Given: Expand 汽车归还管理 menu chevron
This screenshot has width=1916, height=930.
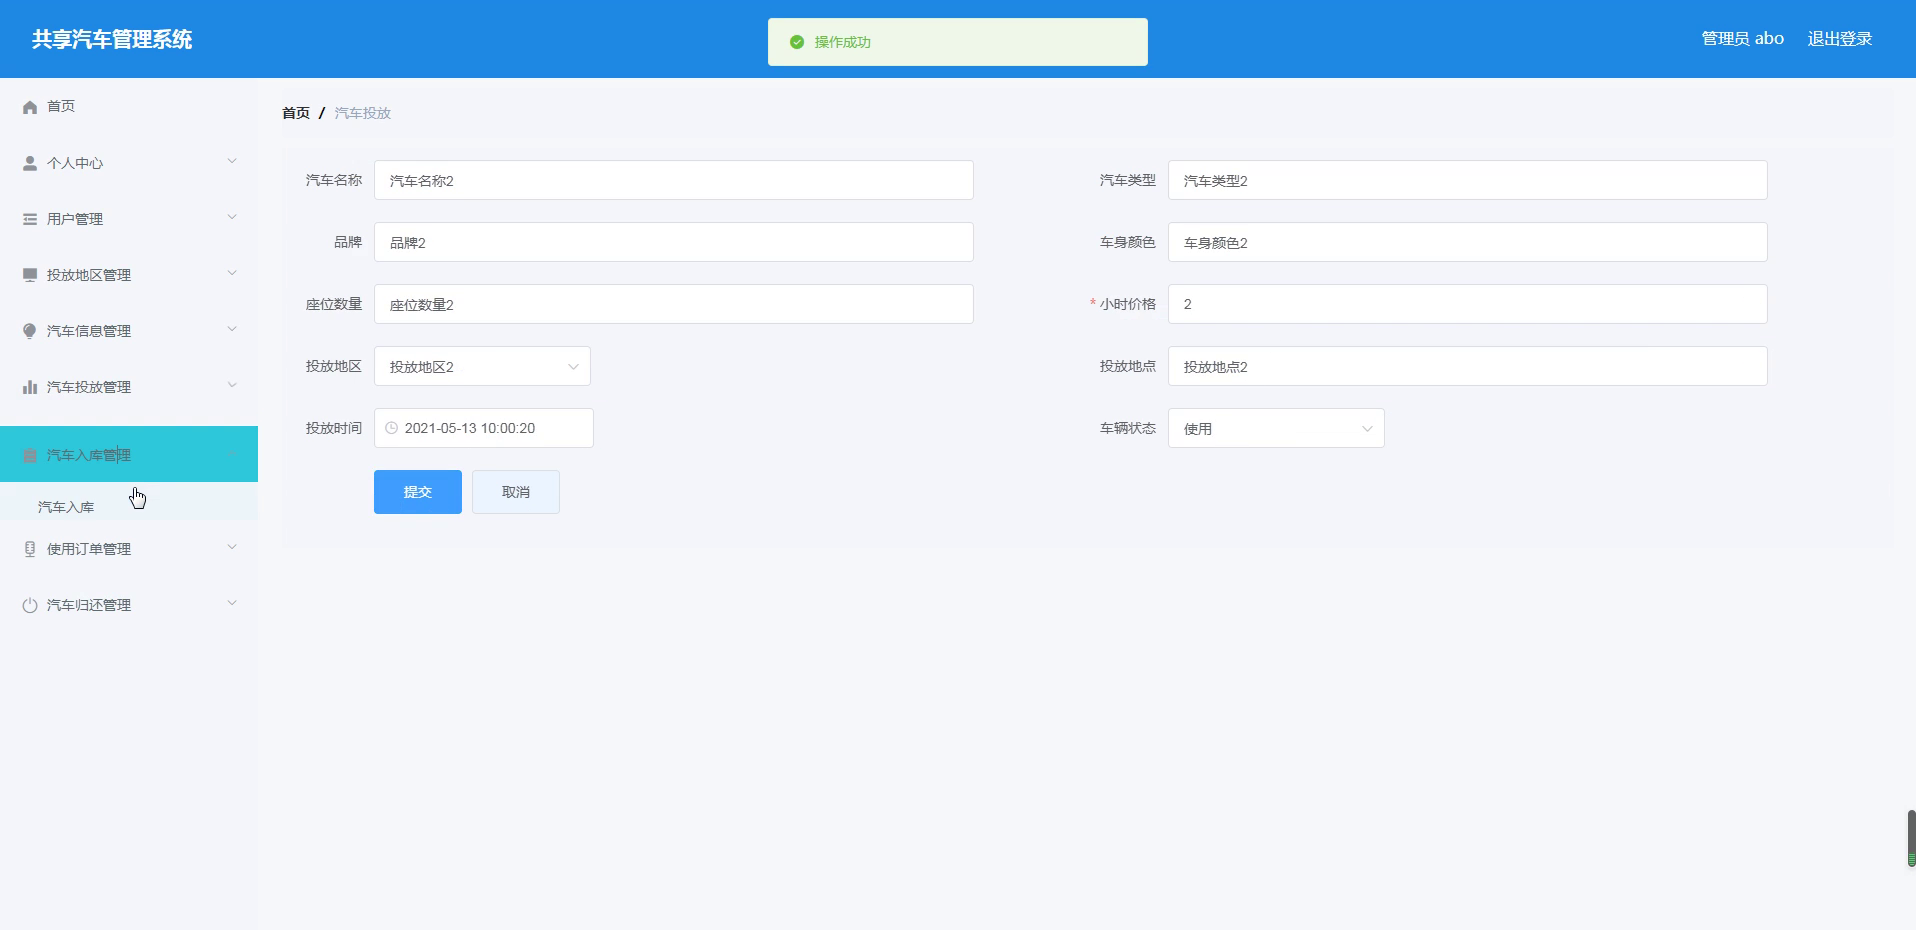Looking at the screenshot, I should pos(232,603).
